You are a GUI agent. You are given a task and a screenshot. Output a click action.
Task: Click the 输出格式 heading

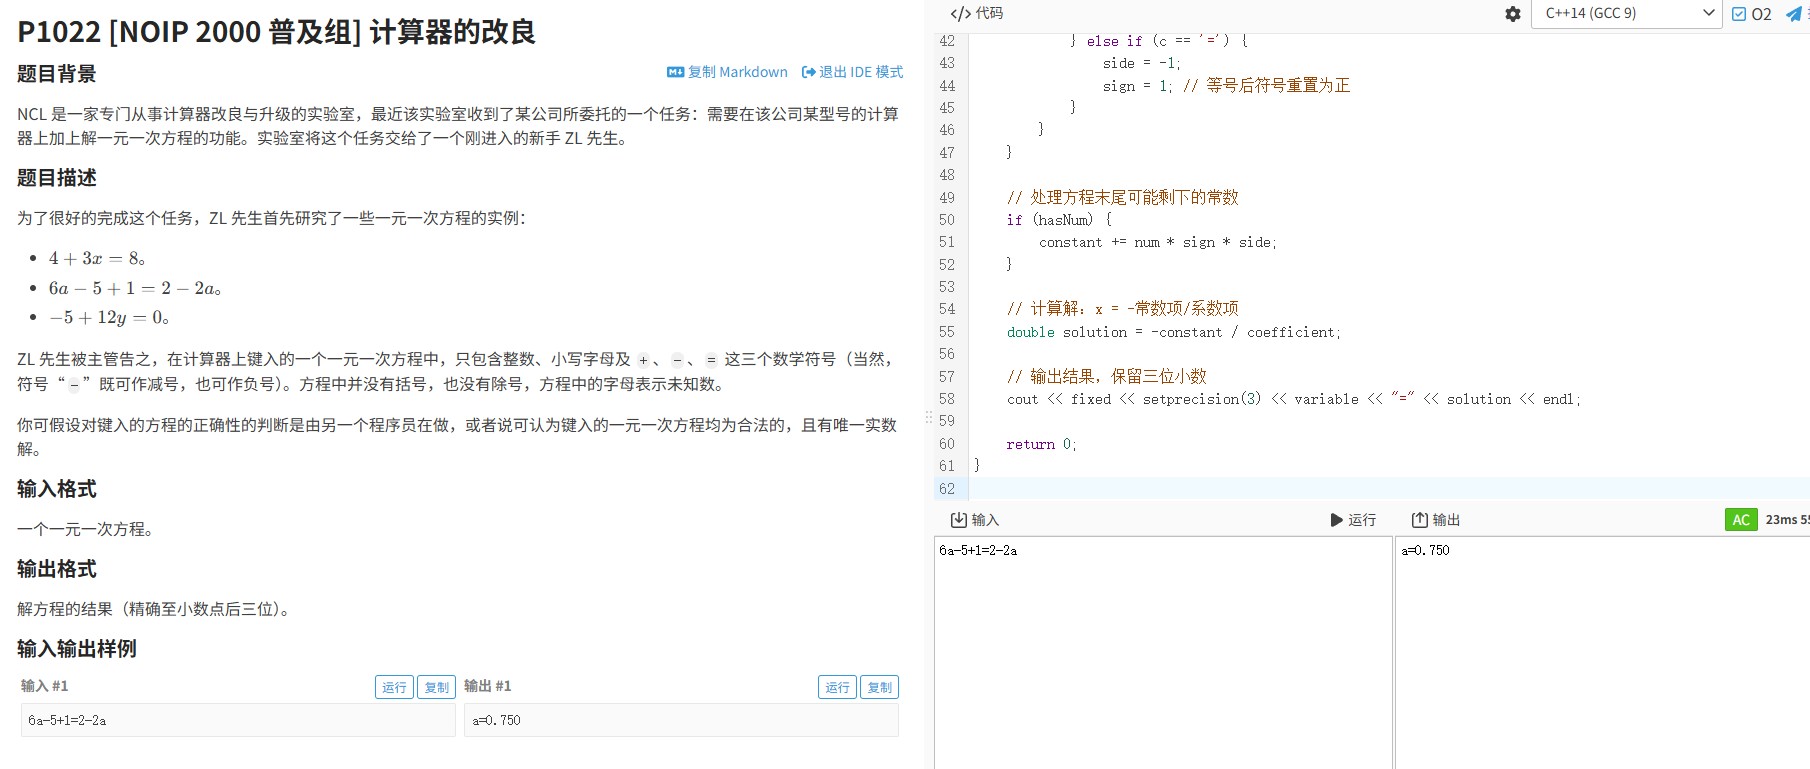click(57, 569)
